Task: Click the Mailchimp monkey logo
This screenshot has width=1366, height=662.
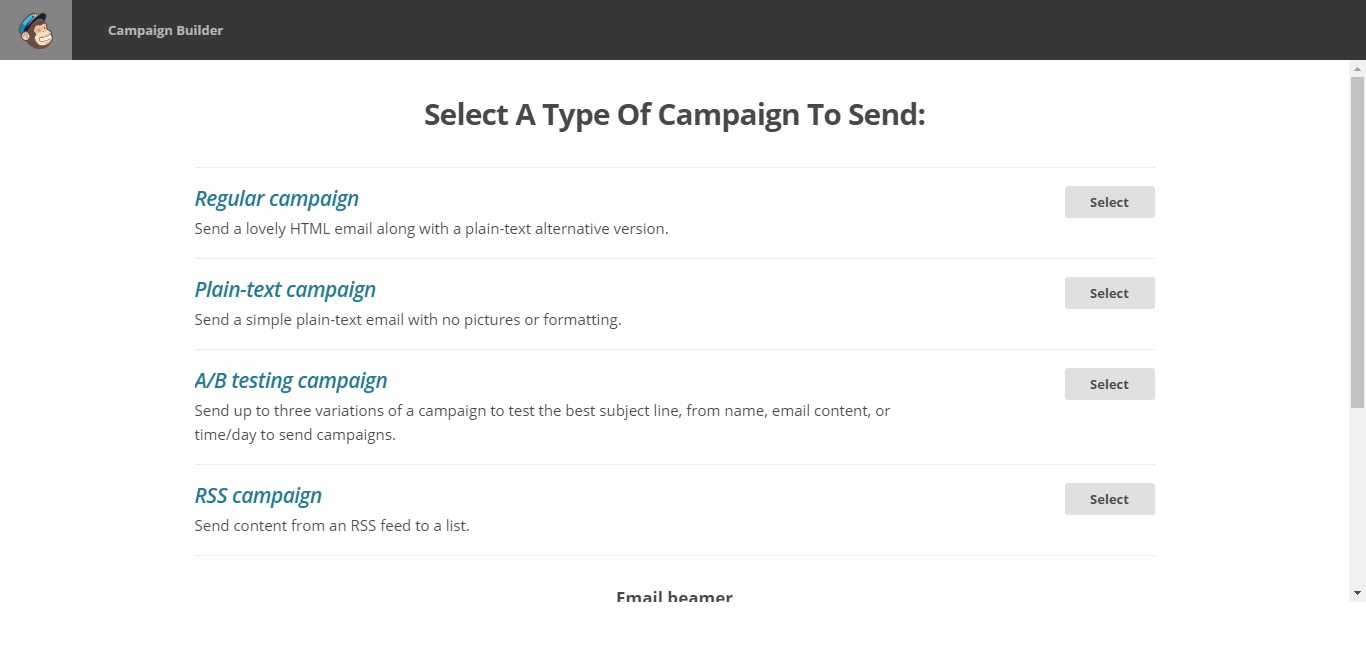Action: (x=36, y=30)
